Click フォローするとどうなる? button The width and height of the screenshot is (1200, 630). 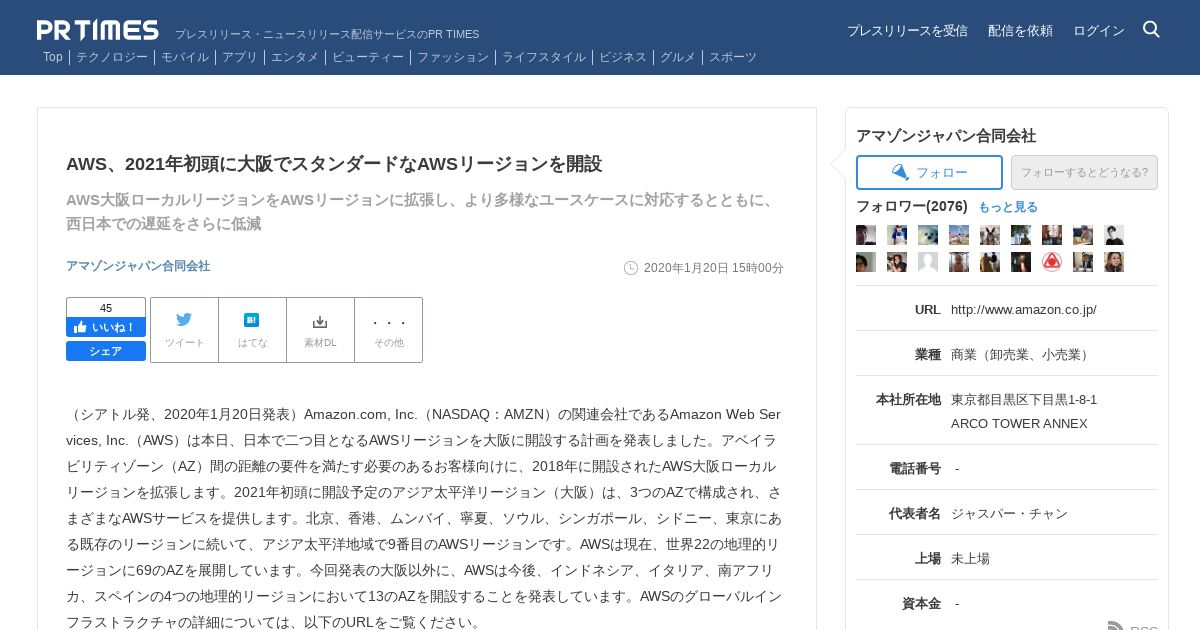pos(1084,172)
